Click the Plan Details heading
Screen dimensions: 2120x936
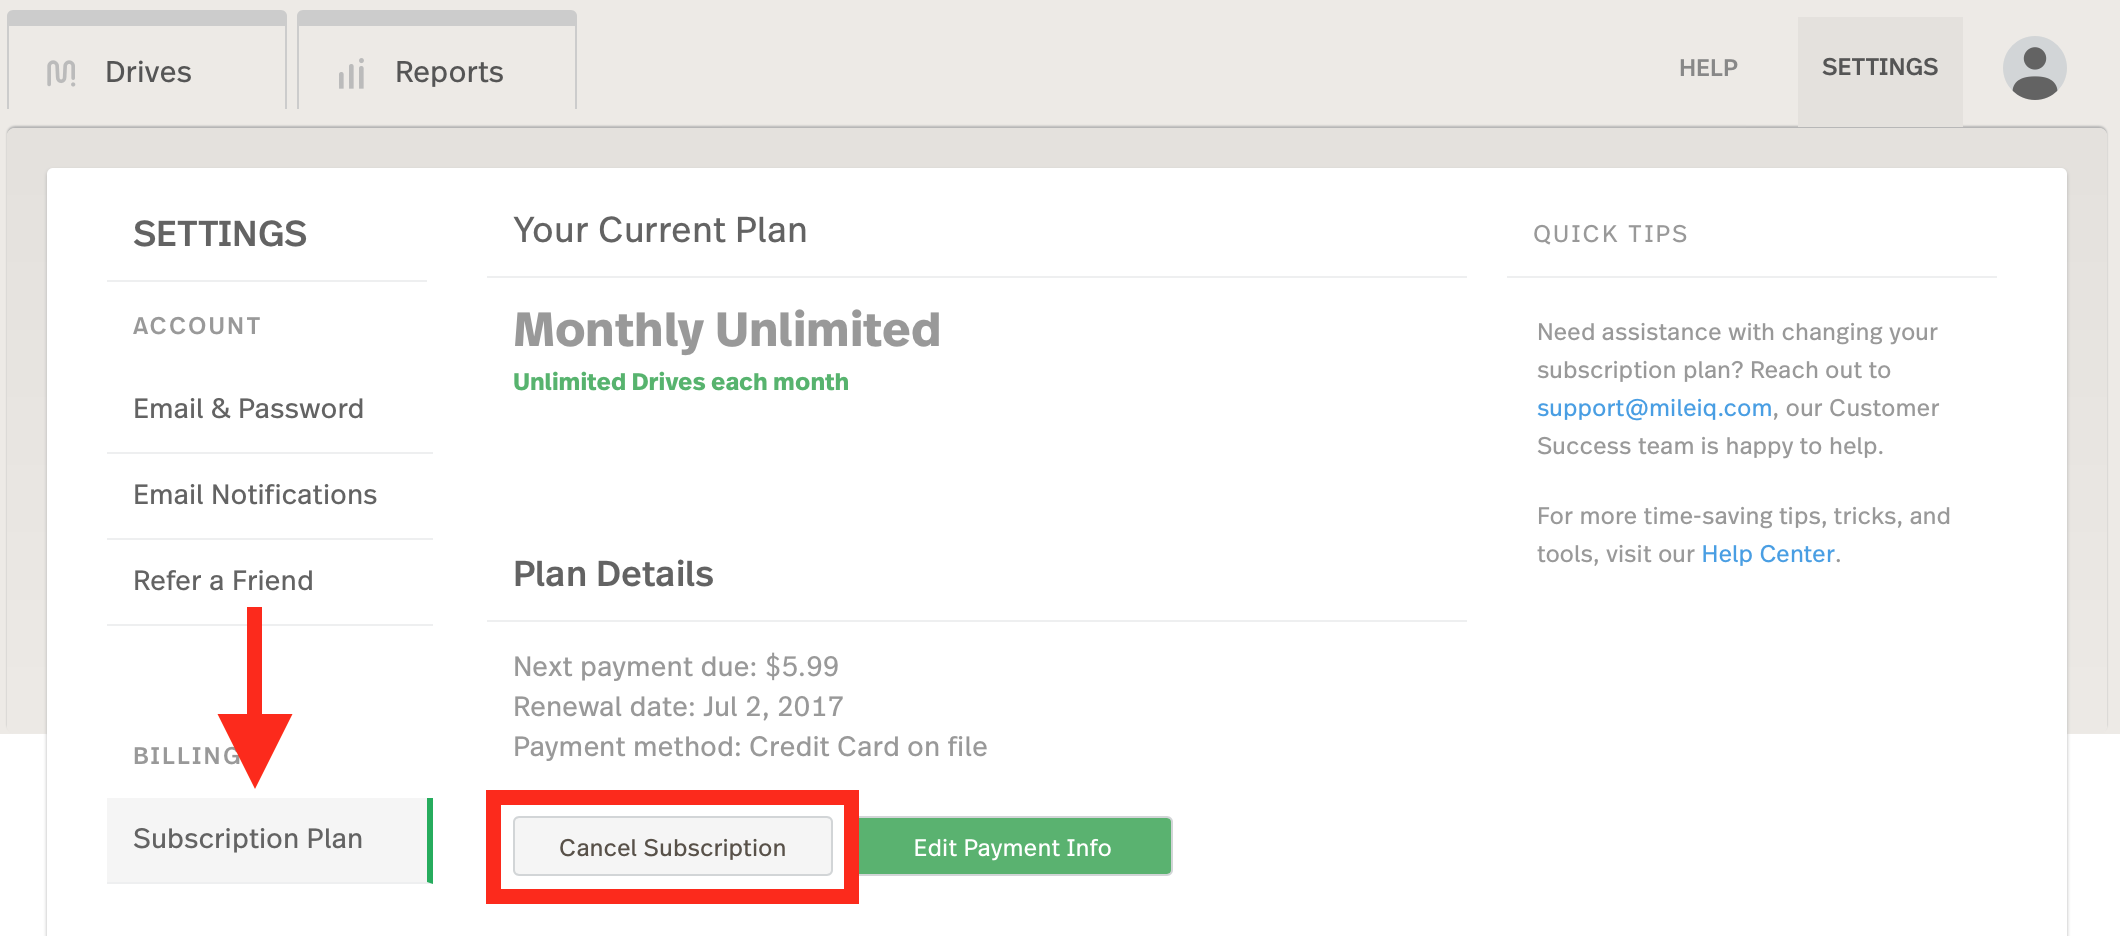[612, 573]
